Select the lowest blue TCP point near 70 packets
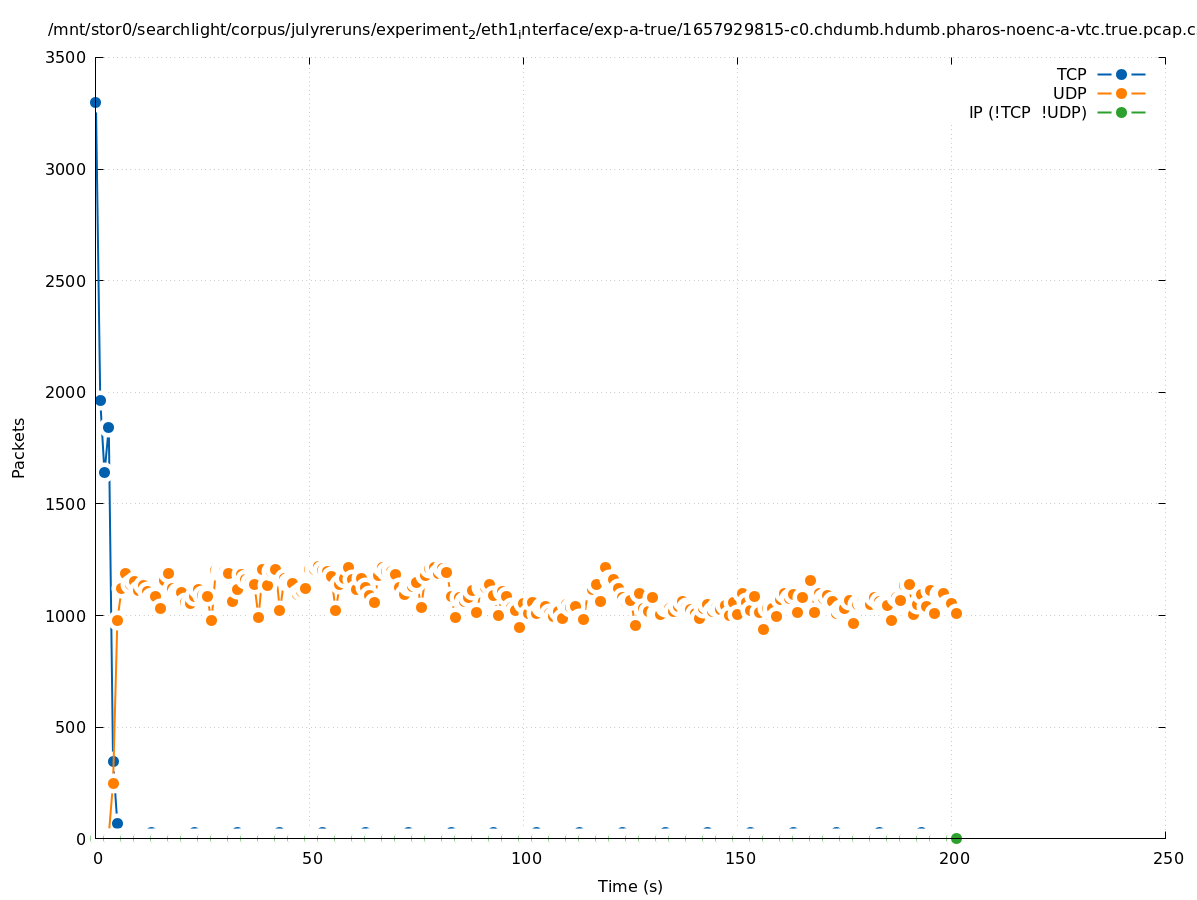 point(117,823)
